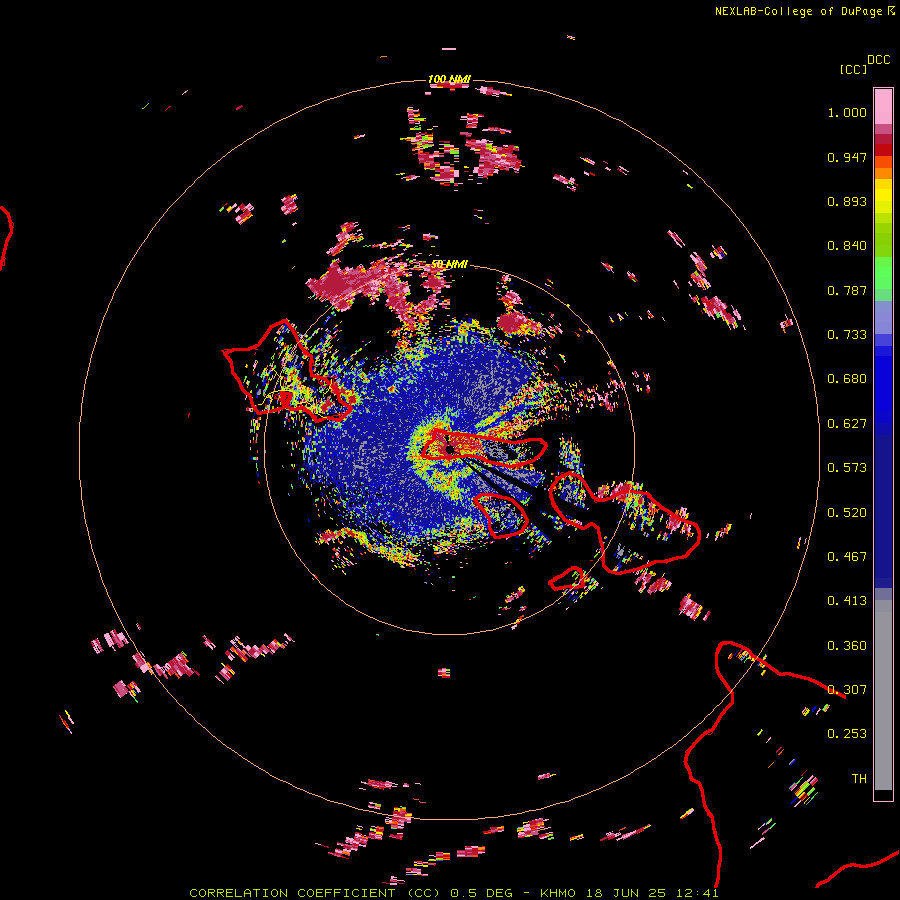Viewport: 900px width, 900px height.
Task: Select the 1.000 scale value
Action: pos(847,112)
